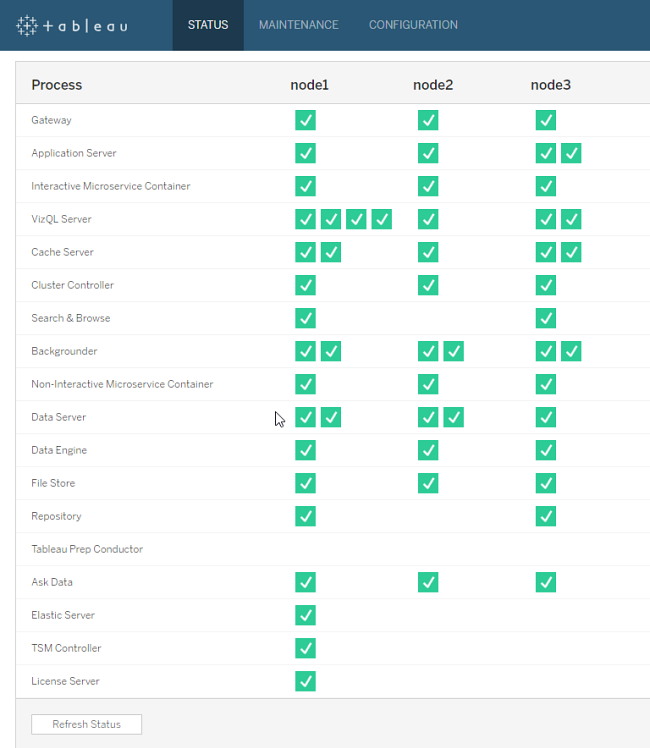Viewport: 650px width, 748px height.
Task: Select the Status tab
Action: point(208,25)
